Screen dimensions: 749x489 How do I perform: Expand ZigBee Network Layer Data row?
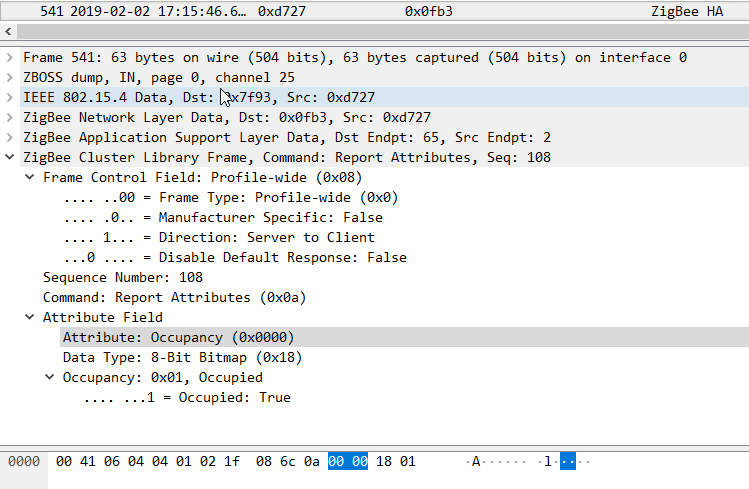[x=10, y=118]
